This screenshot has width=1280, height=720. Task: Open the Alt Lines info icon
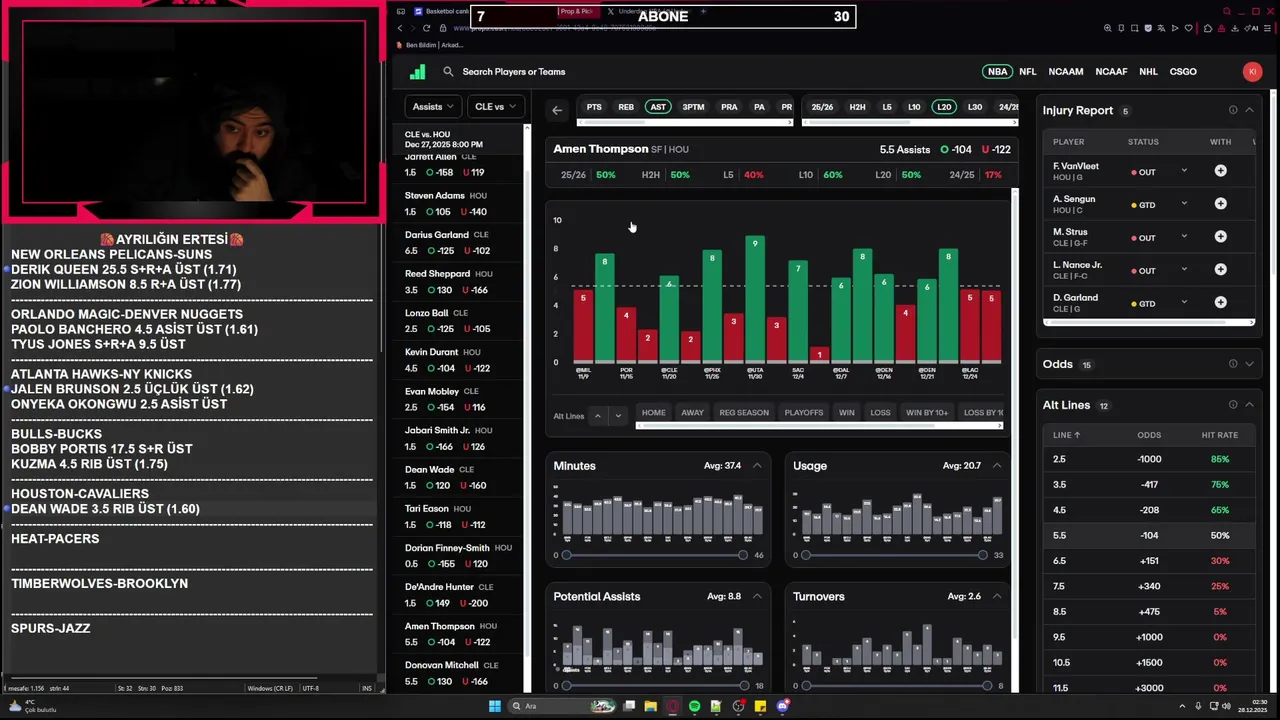(x=1233, y=405)
